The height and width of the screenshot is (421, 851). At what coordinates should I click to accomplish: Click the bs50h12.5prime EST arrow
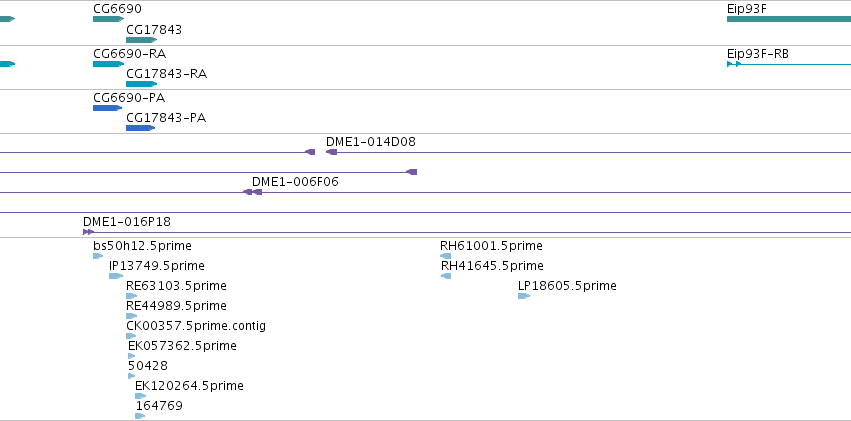[98, 256]
